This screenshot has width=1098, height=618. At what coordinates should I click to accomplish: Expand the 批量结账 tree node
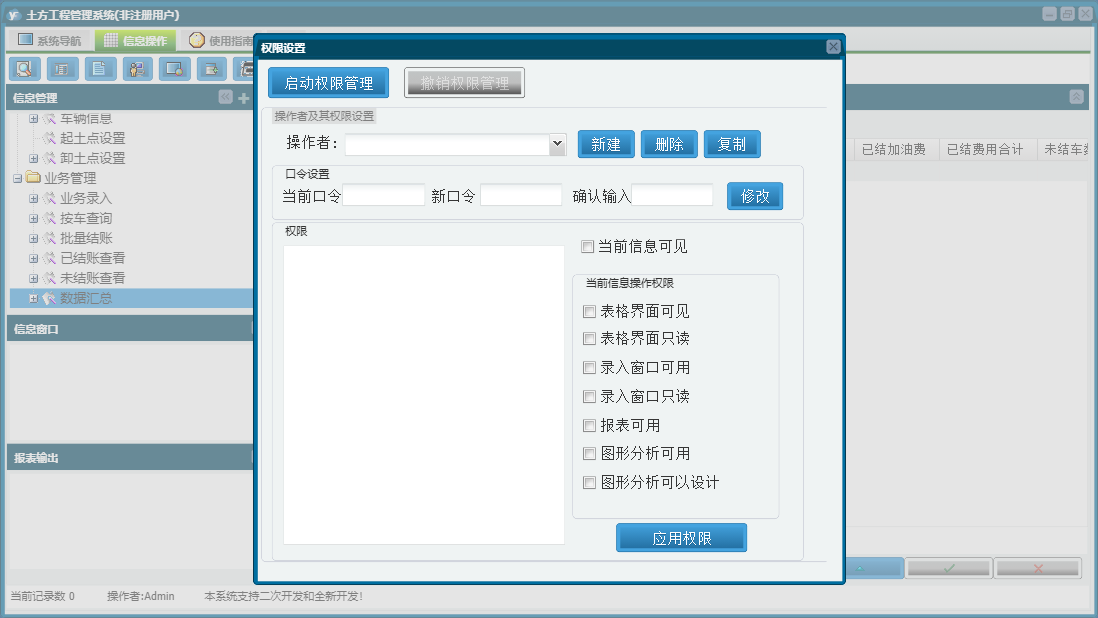point(33,239)
